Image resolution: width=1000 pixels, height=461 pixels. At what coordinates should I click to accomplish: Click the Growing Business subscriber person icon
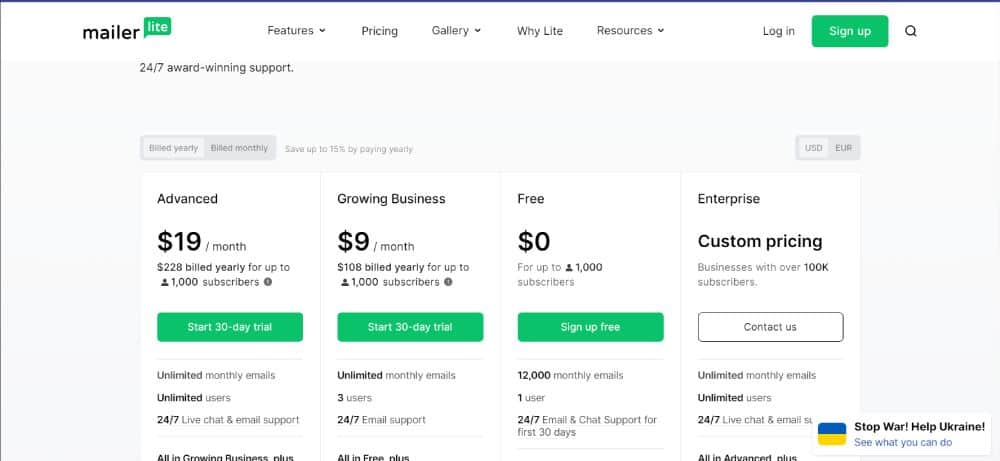[345, 282]
